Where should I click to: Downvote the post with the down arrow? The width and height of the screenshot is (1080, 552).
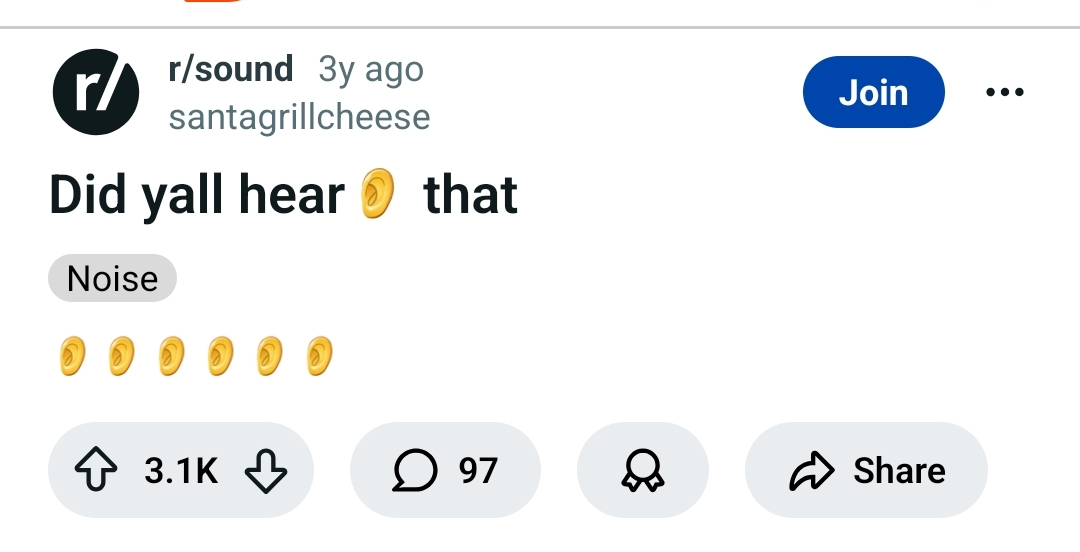pyautogui.click(x=265, y=470)
